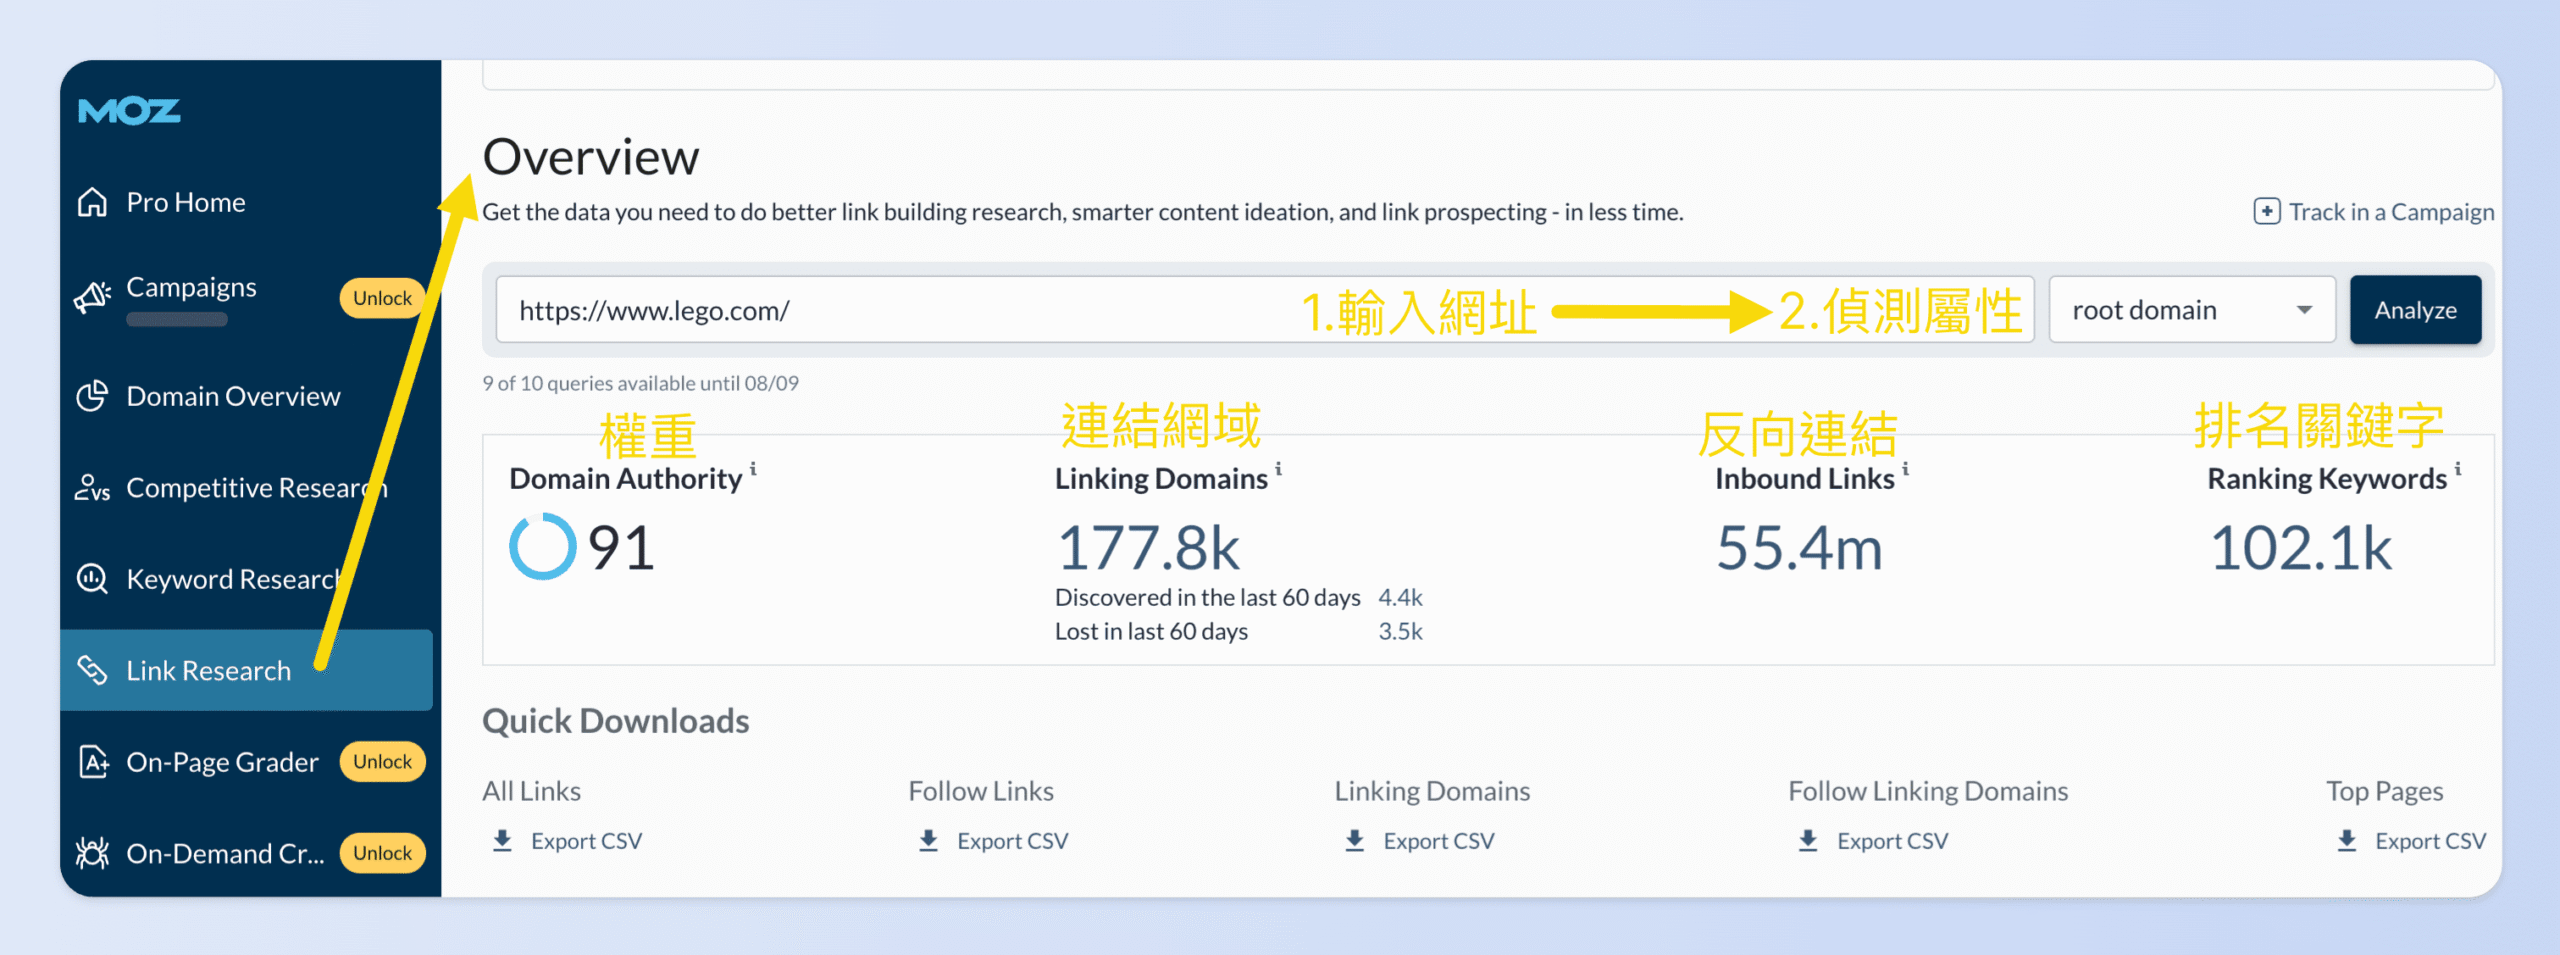Select the Pro Home house icon
The height and width of the screenshot is (955, 2560).
pyautogui.click(x=92, y=201)
